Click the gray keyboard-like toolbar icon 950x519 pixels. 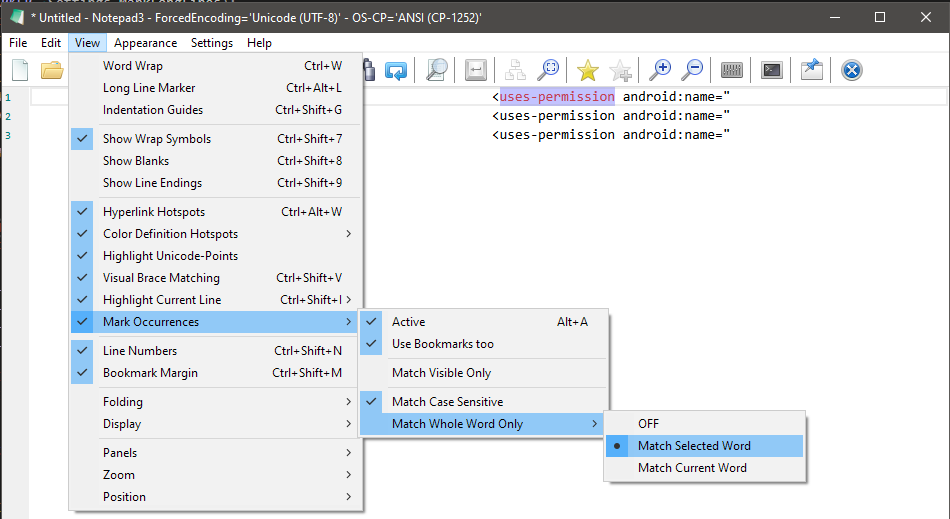(x=731, y=70)
